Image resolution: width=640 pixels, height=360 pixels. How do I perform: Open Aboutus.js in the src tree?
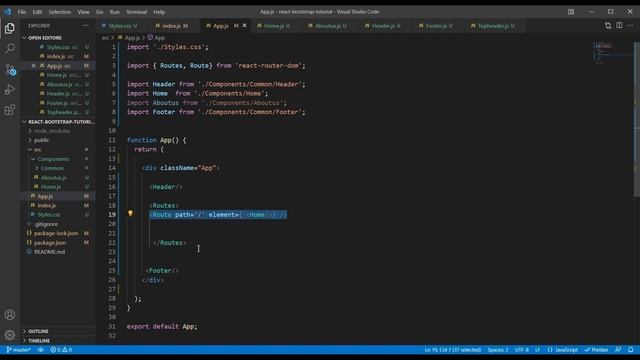point(58,178)
